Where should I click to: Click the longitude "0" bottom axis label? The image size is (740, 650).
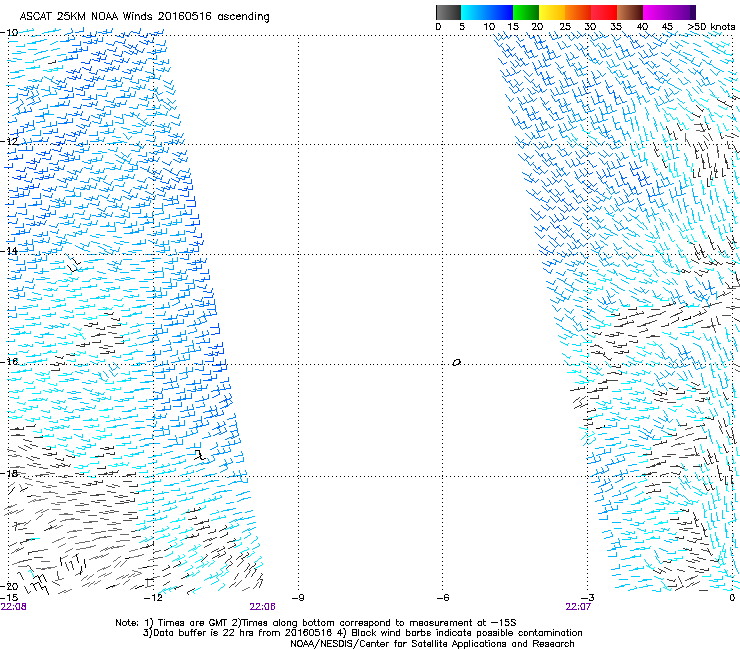(732, 597)
